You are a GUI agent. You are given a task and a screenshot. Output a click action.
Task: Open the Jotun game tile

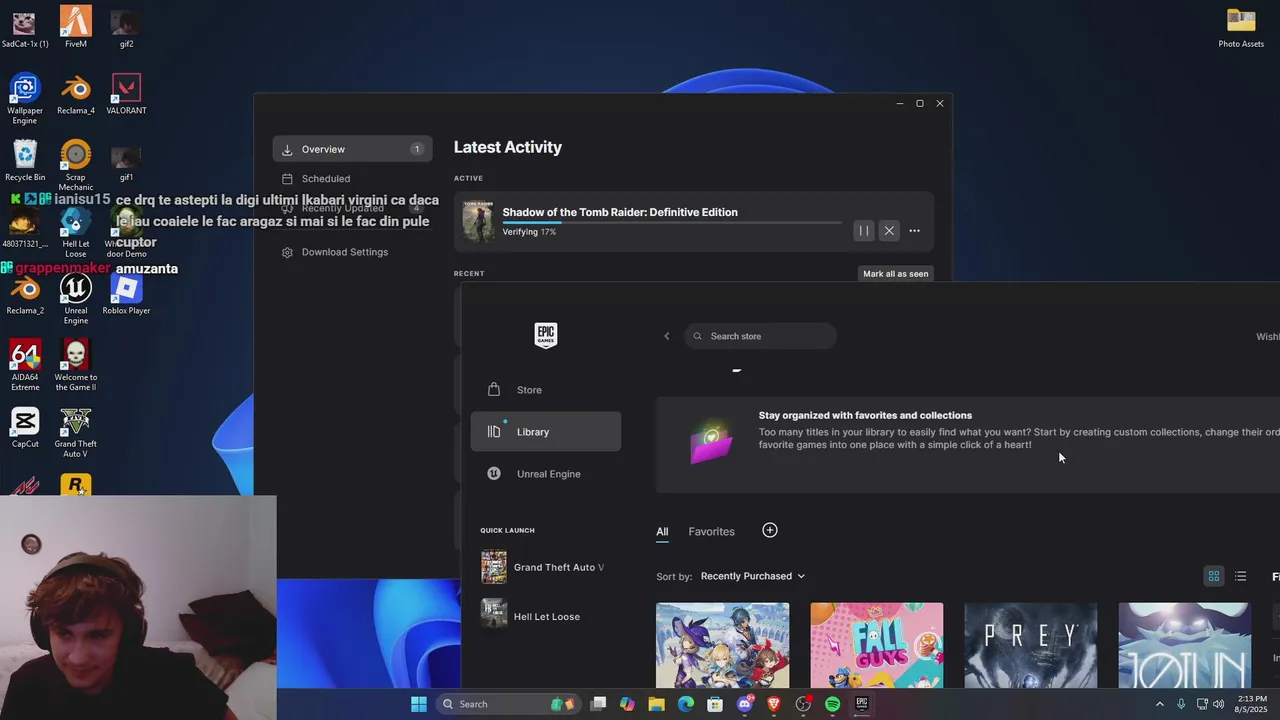1184,645
